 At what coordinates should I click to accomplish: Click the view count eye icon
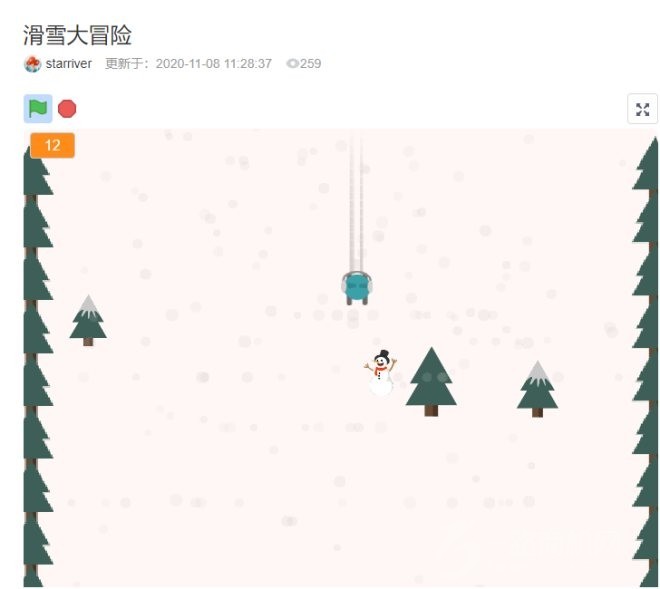pyautogui.click(x=292, y=64)
